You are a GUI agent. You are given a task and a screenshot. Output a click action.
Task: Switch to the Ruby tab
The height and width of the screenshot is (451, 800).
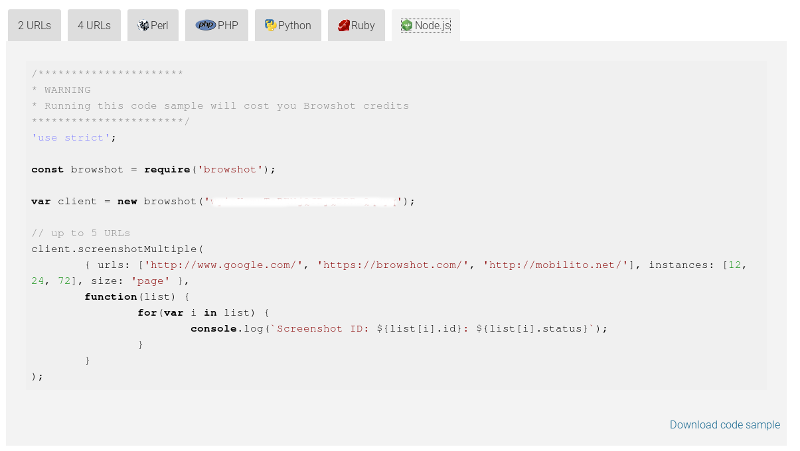[x=356, y=25]
